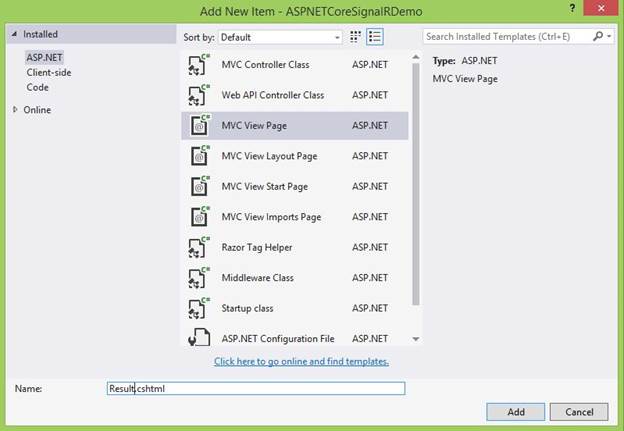Select Startup class template name
Viewport: 624px width, 431px height.
coord(247,308)
